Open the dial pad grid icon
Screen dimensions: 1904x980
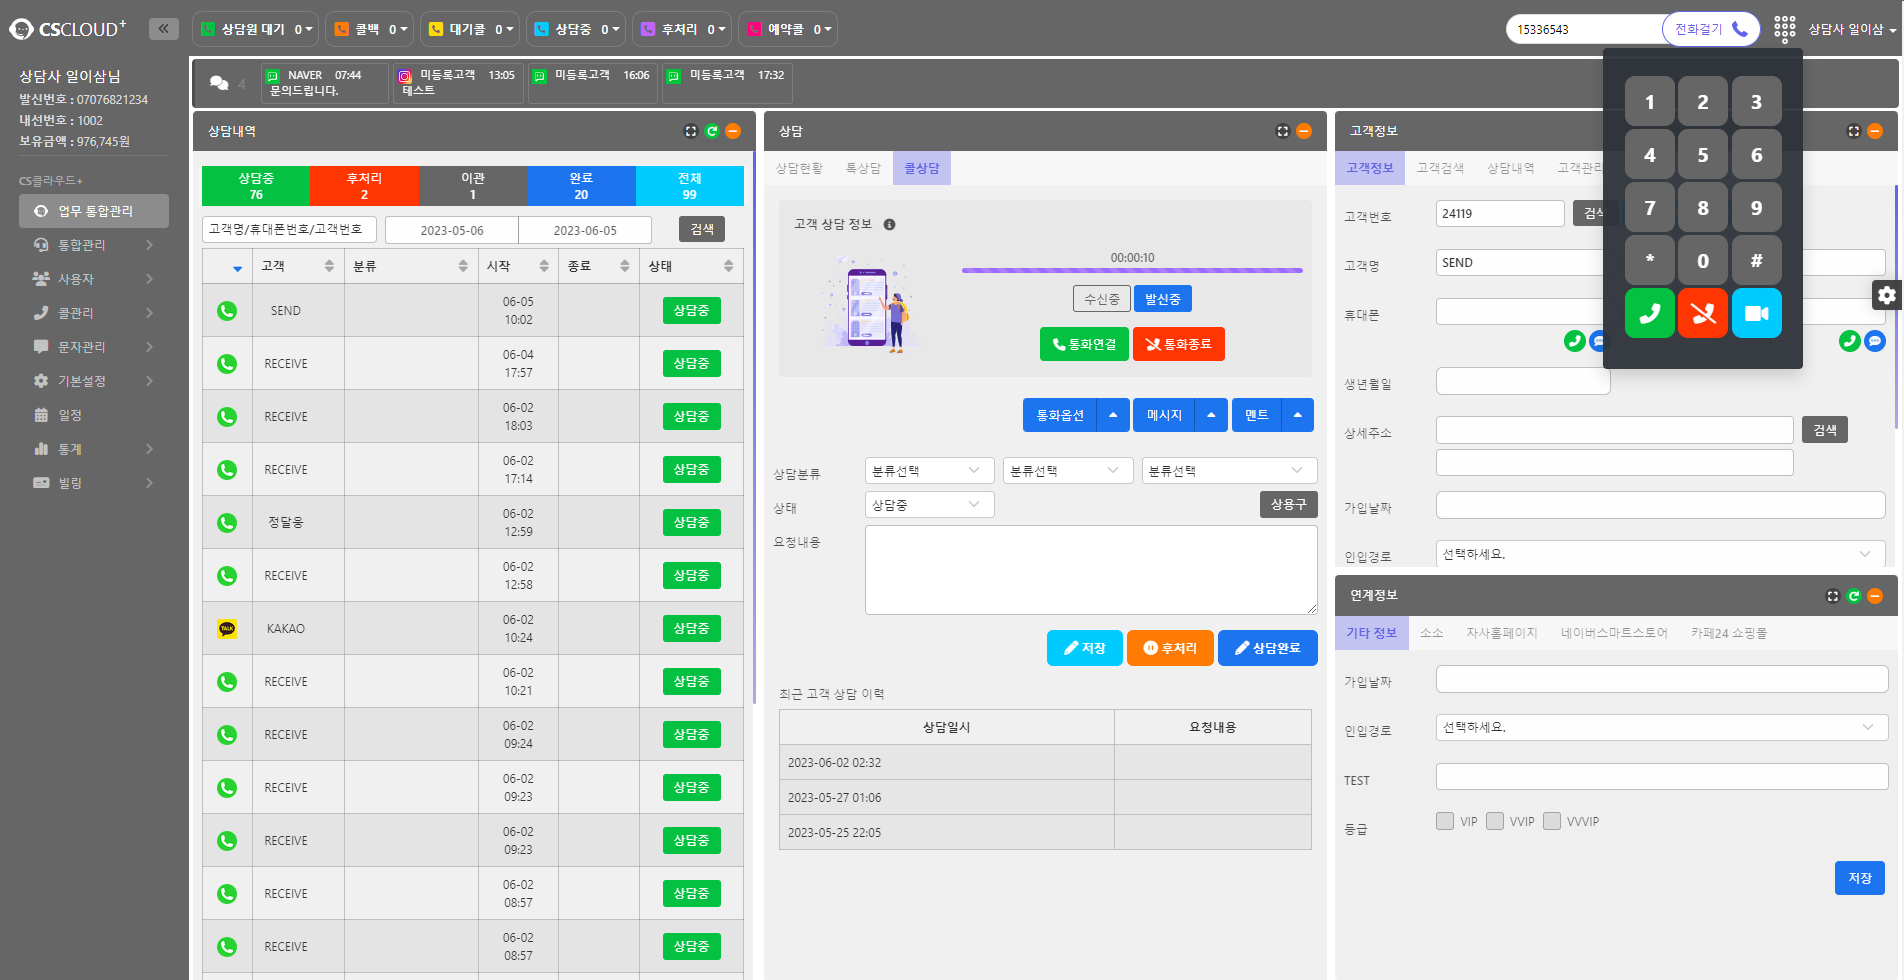coord(1784,29)
